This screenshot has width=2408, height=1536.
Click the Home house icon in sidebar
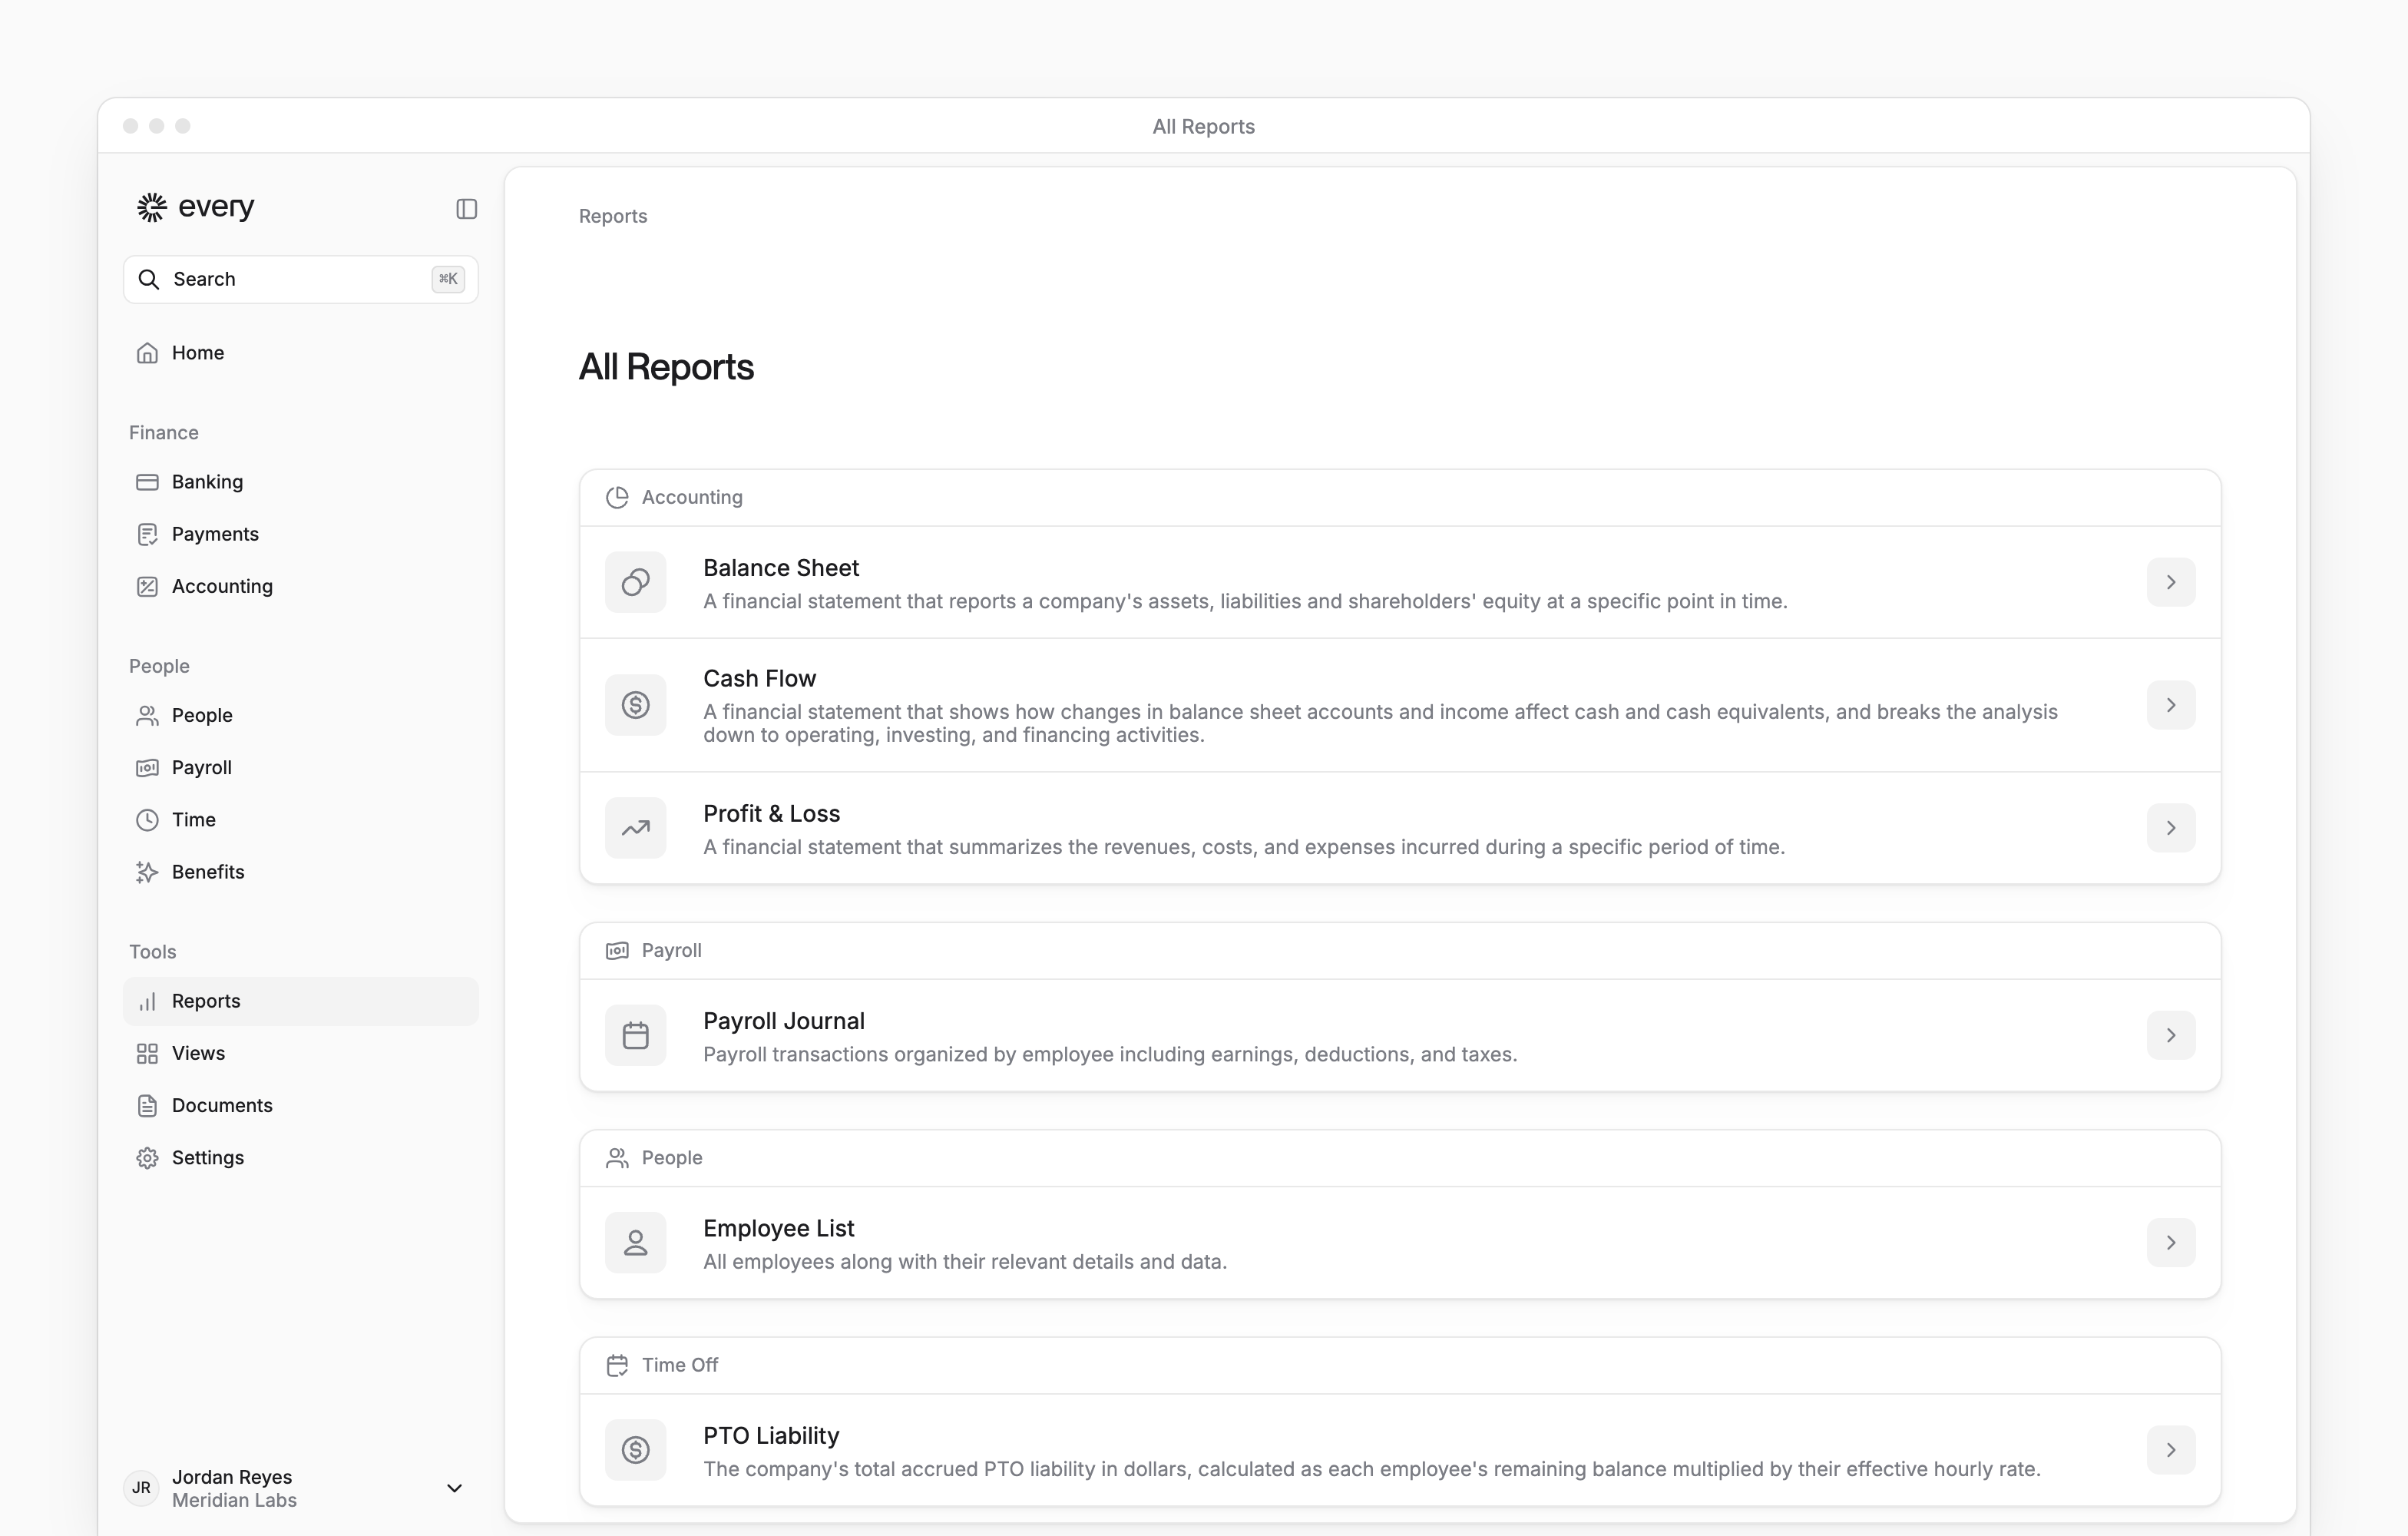147,353
